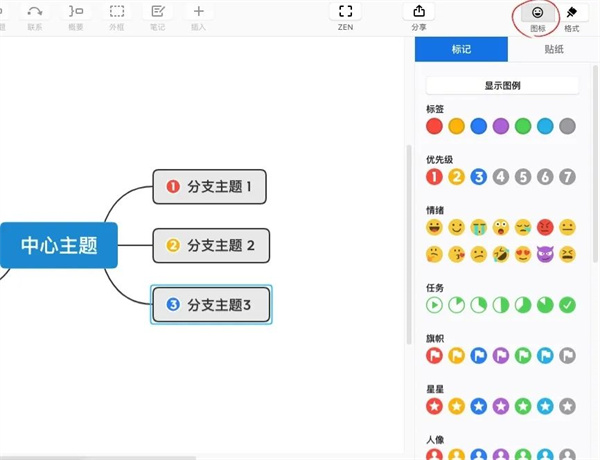
Task: Click the 显示图例 button
Action: coord(502,86)
